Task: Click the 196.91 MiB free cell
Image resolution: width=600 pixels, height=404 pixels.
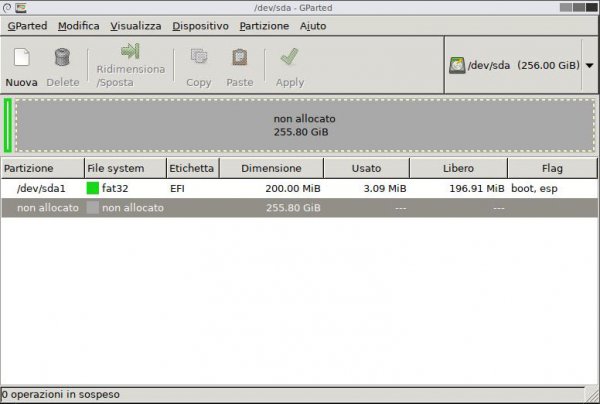Action: point(476,188)
